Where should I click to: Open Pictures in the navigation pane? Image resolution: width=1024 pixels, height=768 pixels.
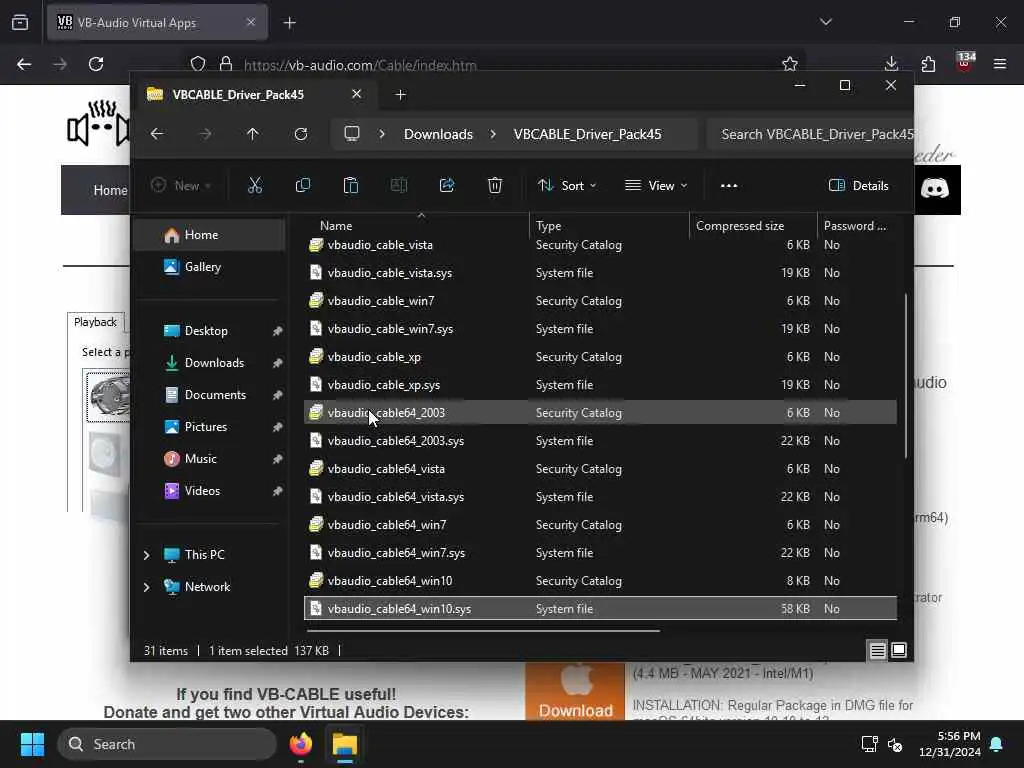pyautogui.click(x=209, y=427)
